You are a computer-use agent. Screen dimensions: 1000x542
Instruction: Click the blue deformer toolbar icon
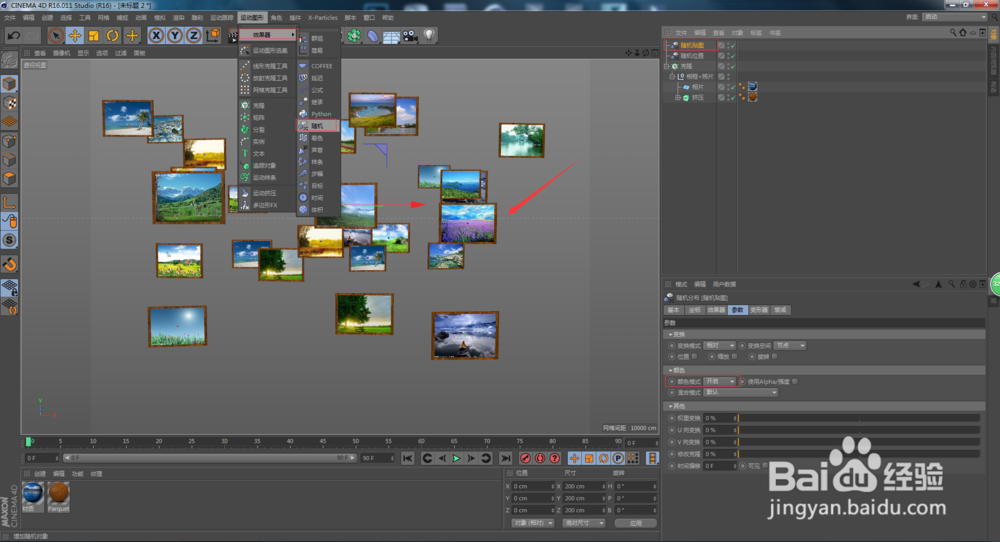[372, 36]
